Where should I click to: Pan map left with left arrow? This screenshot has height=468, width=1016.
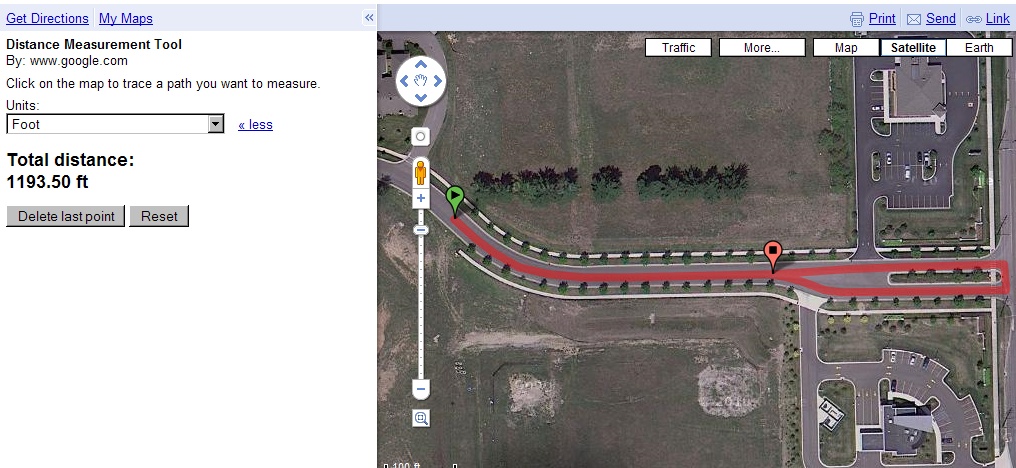click(404, 81)
